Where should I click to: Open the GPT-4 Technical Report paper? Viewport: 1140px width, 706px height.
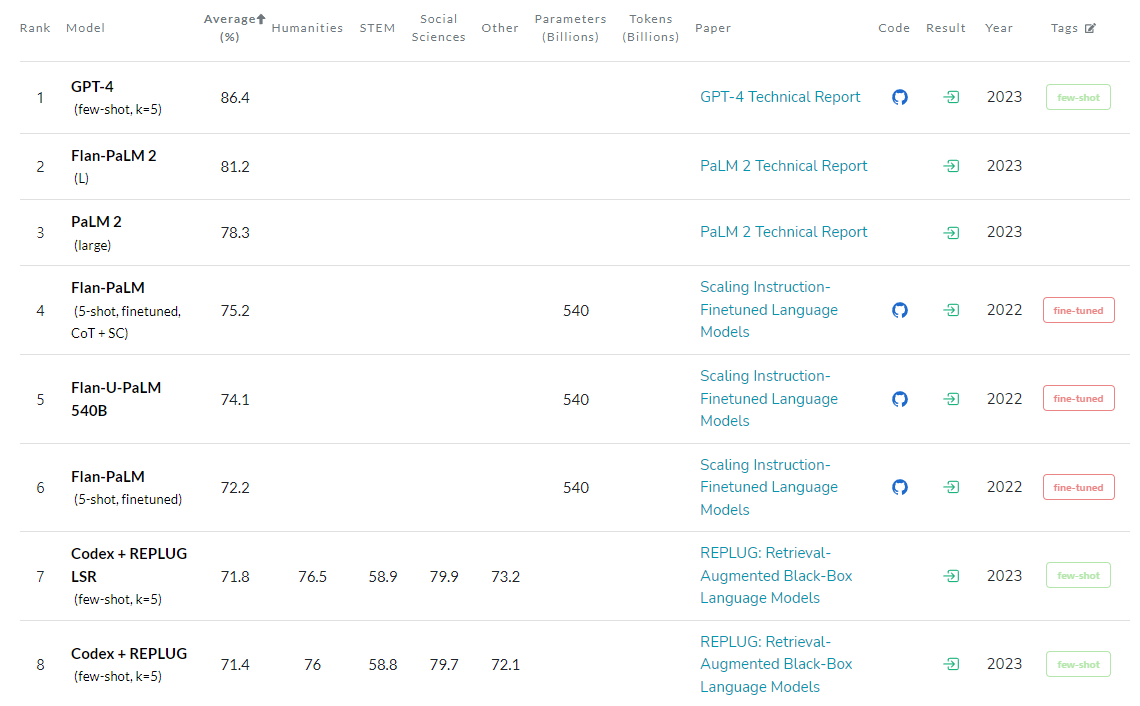(x=779, y=97)
